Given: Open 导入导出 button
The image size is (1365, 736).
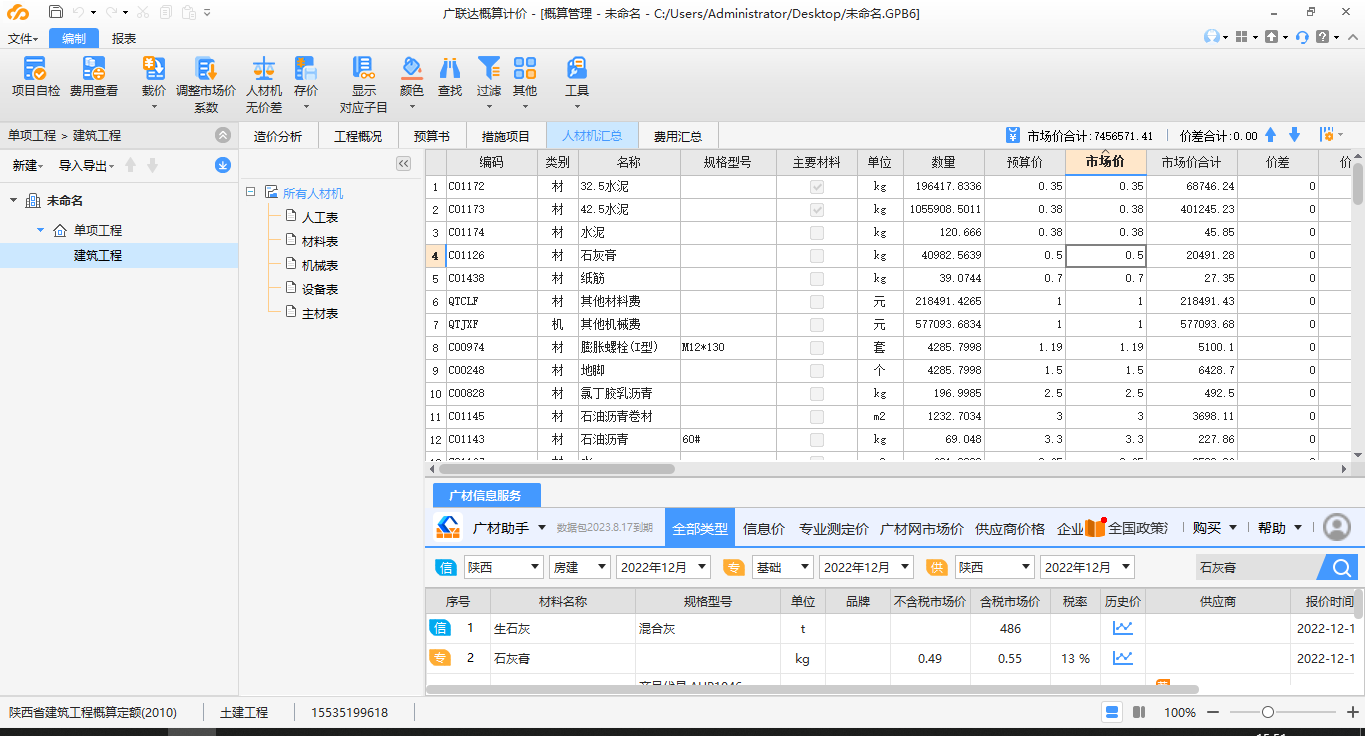Looking at the screenshot, I should coord(85,165).
